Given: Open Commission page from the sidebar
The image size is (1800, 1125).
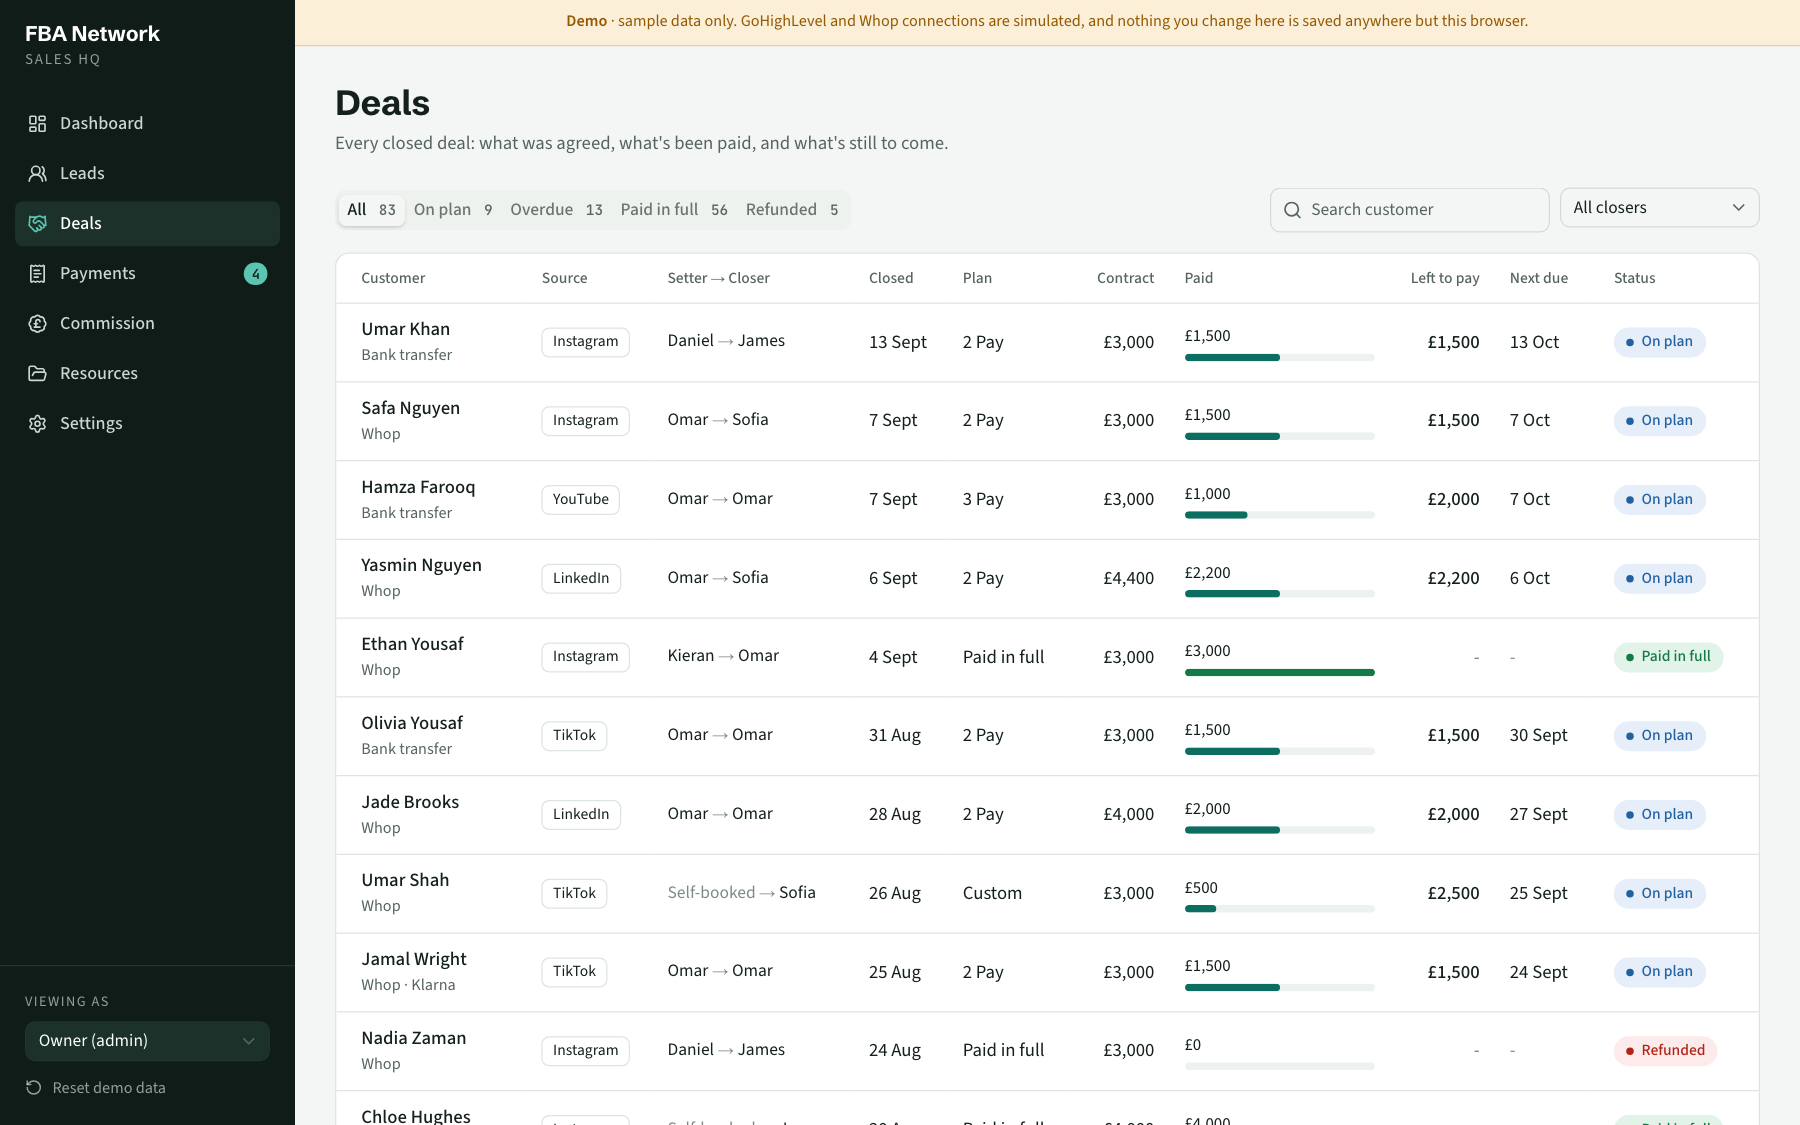Looking at the screenshot, I should [x=147, y=323].
